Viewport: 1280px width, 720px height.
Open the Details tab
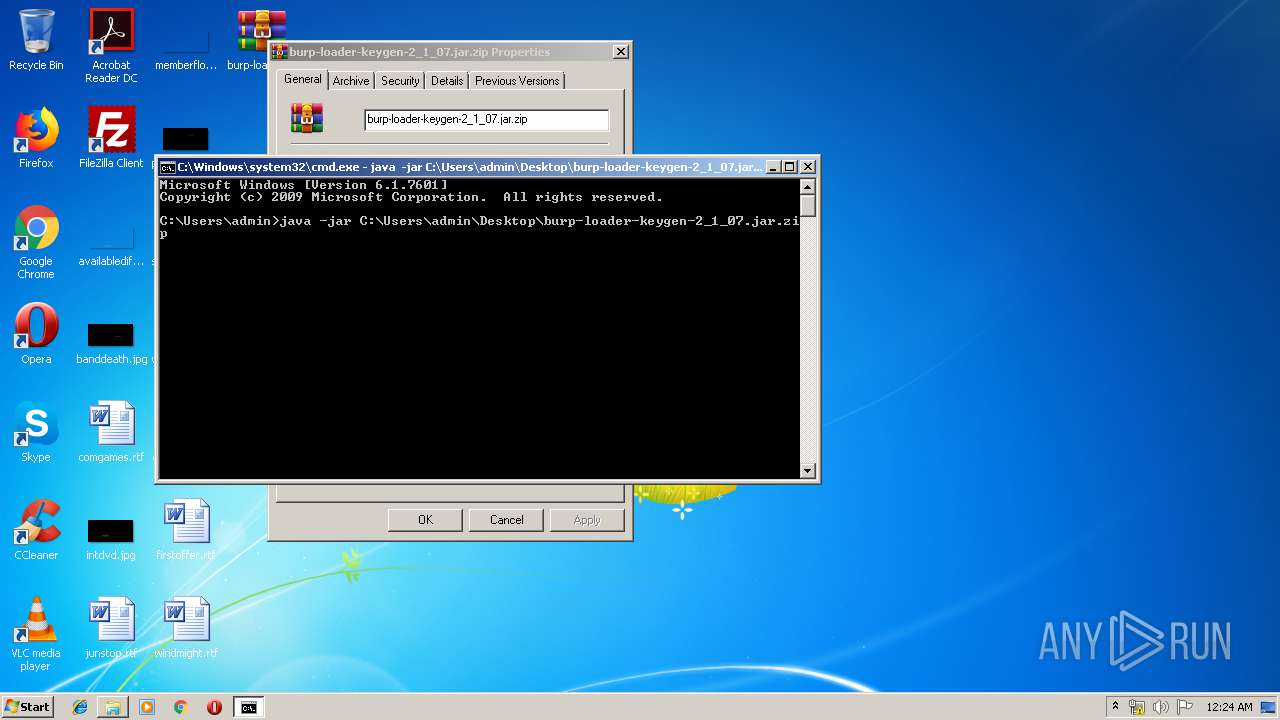click(x=447, y=81)
